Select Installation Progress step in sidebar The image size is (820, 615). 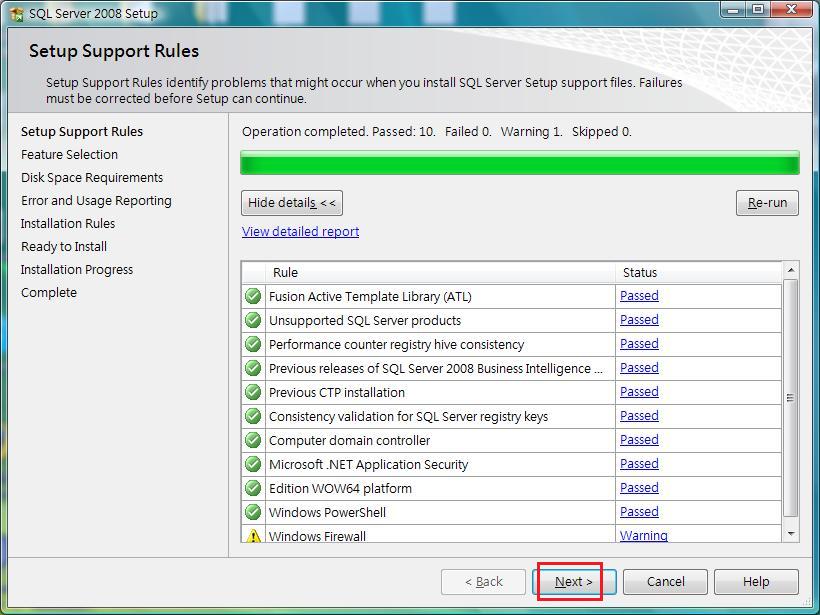click(x=77, y=269)
